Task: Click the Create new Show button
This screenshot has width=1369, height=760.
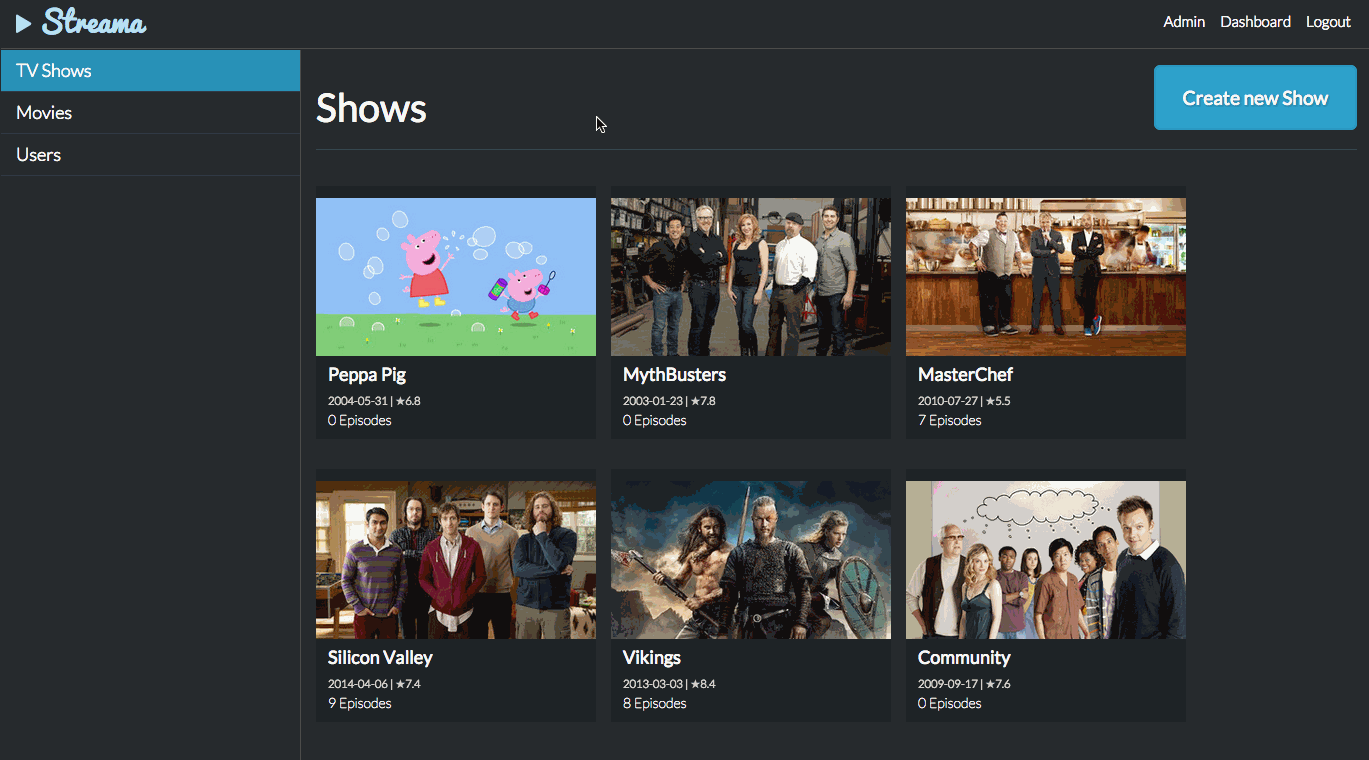Action: click(x=1255, y=98)
